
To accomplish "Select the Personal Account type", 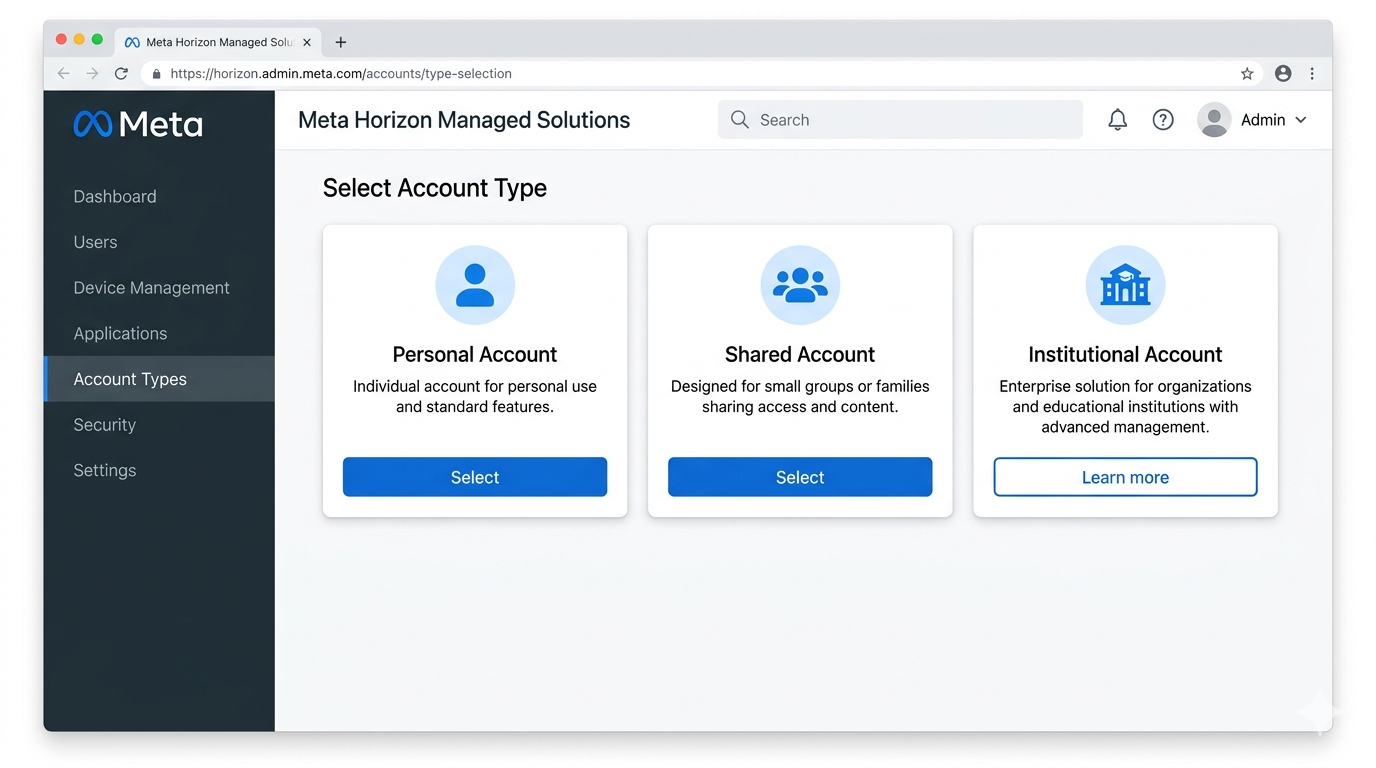I will 475,477.
